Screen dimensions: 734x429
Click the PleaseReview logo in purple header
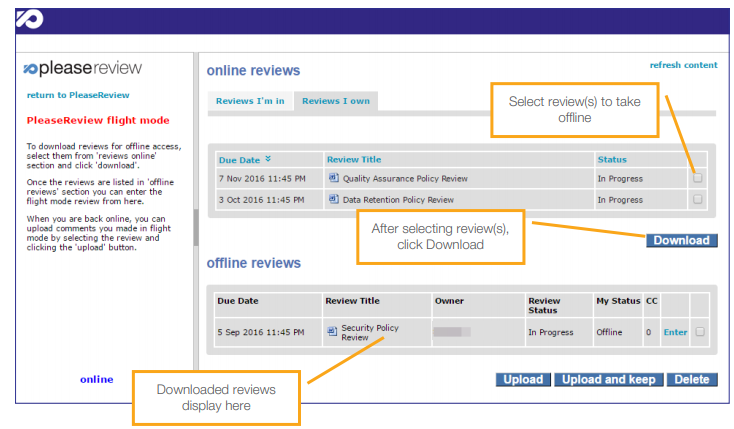pos(29,19)
